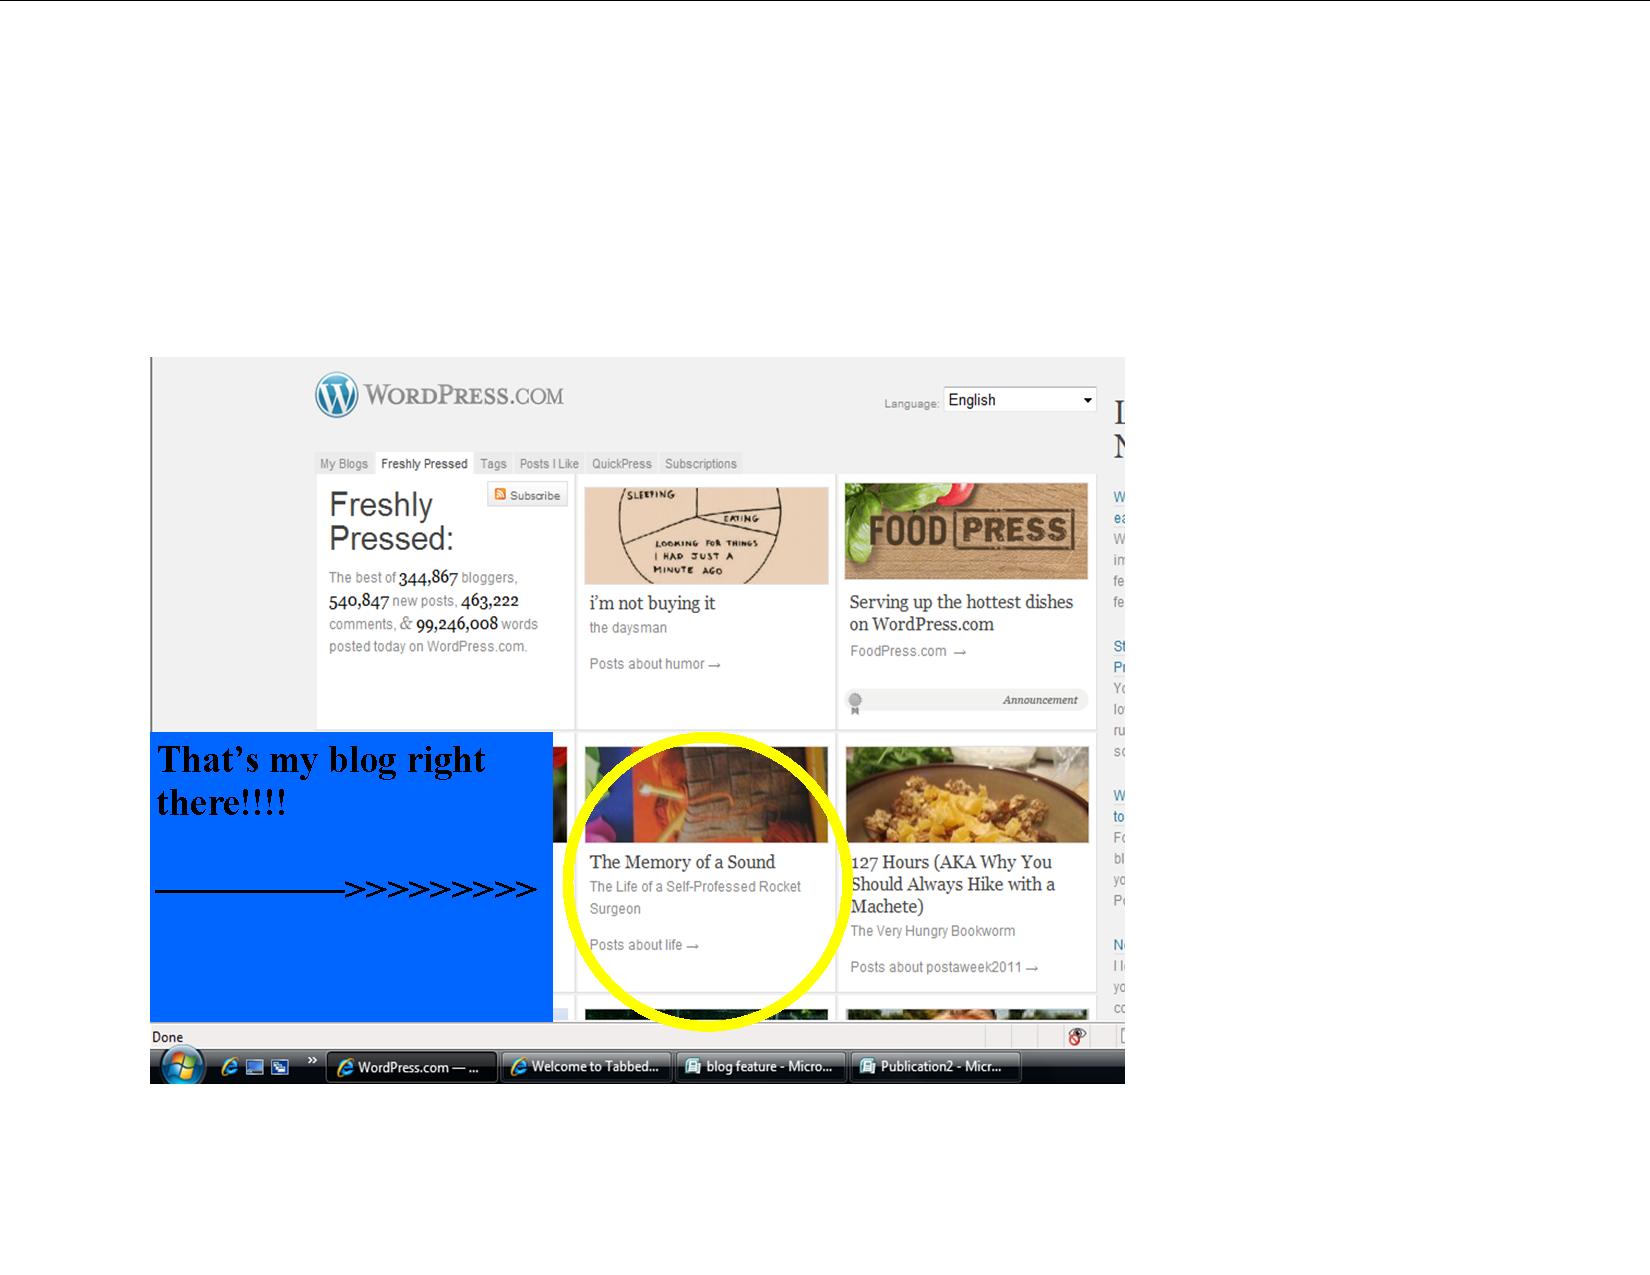The image size is (1650, 1275).
Task: Go to the Subscriptions tab
Action: pyautogui.click(x=700, y=464)
